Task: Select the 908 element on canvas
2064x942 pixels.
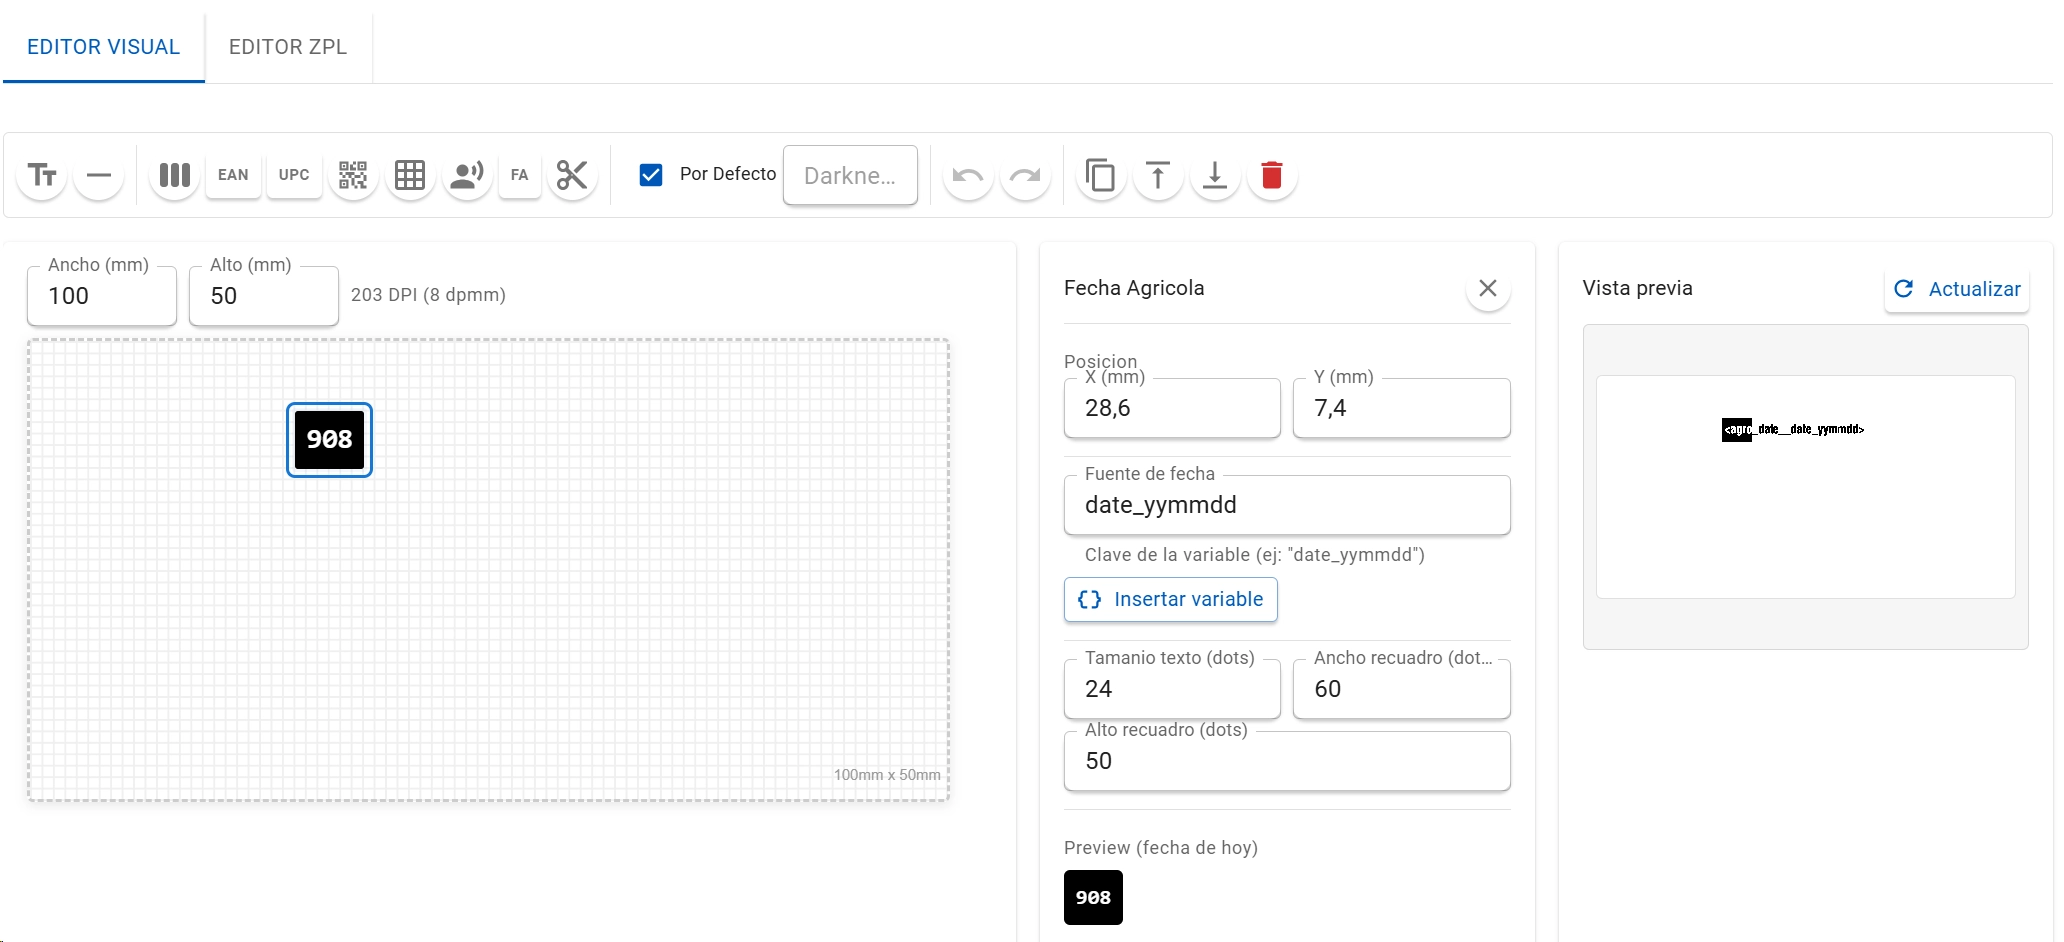Action: coord(330,440)
